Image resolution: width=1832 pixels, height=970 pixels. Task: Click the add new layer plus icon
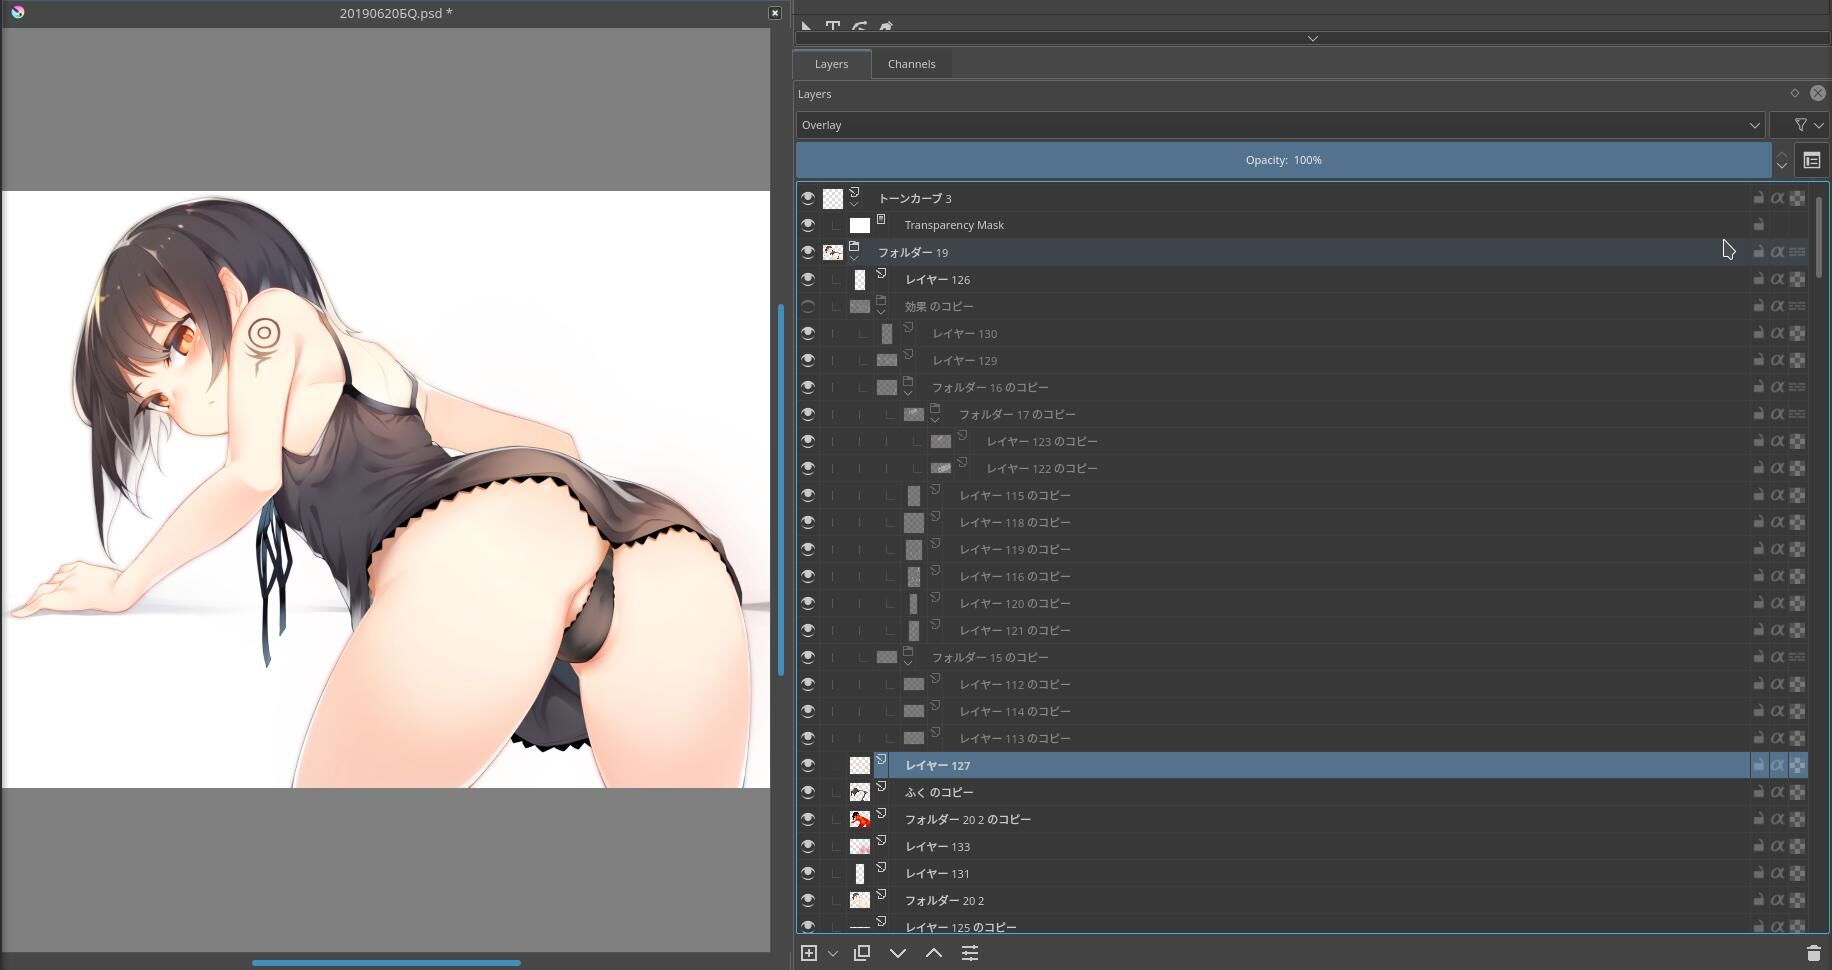pos(809,953)
